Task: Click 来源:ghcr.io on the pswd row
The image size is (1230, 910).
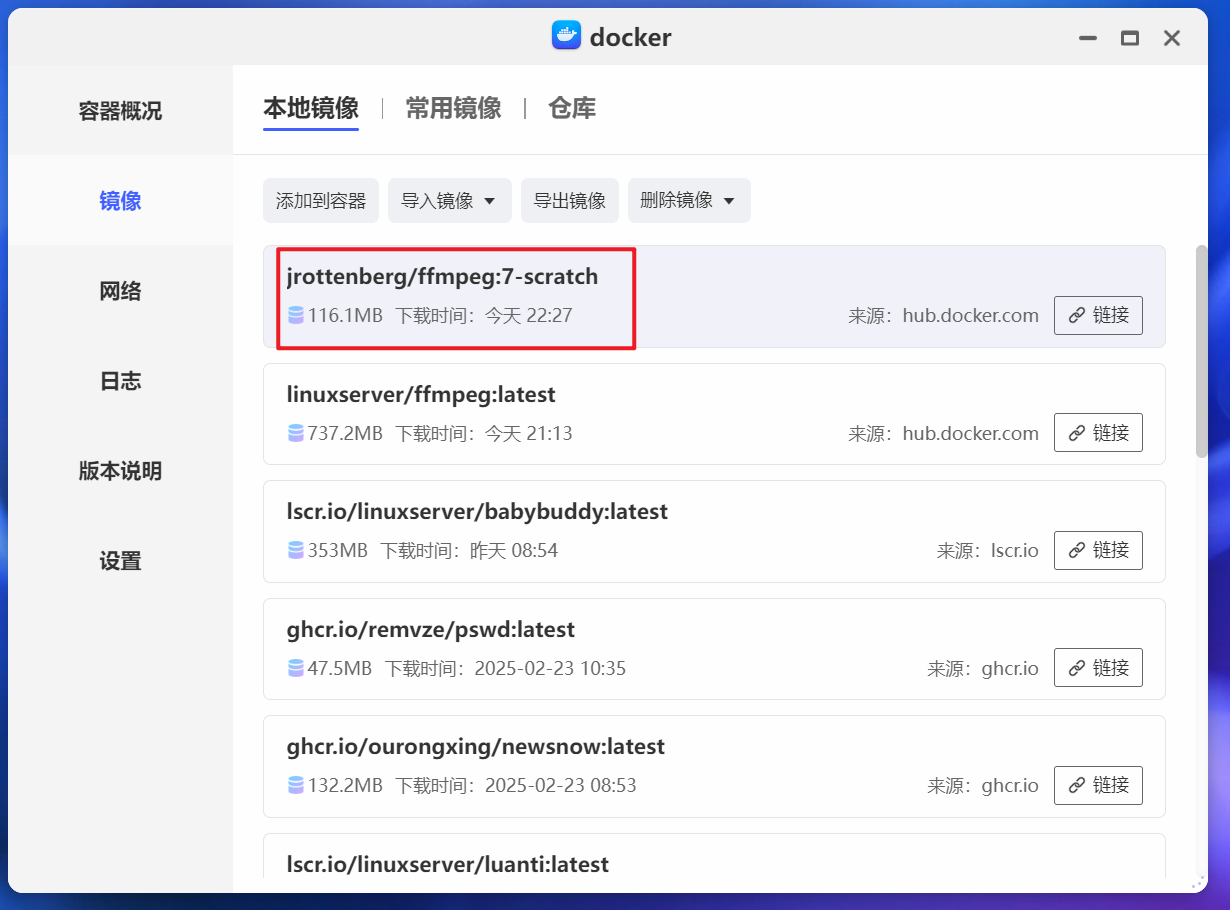Action: click(x=983, y=668)
